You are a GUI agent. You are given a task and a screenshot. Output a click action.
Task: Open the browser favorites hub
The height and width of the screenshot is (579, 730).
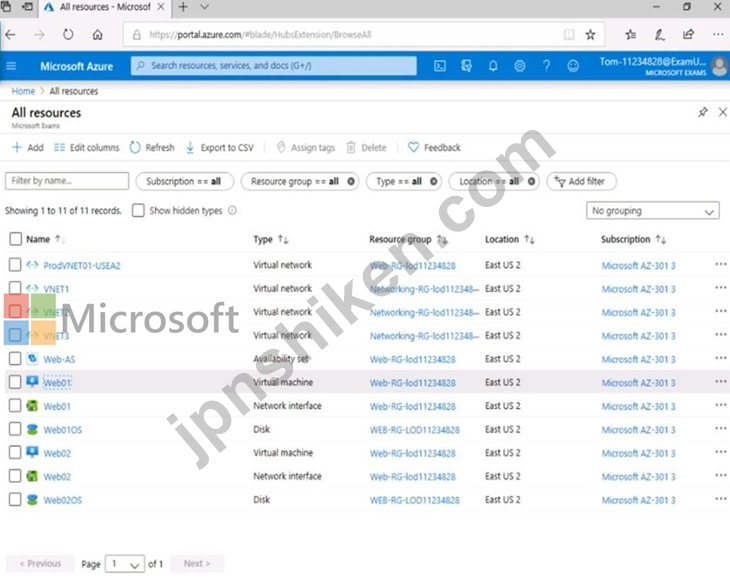point(630,34)
